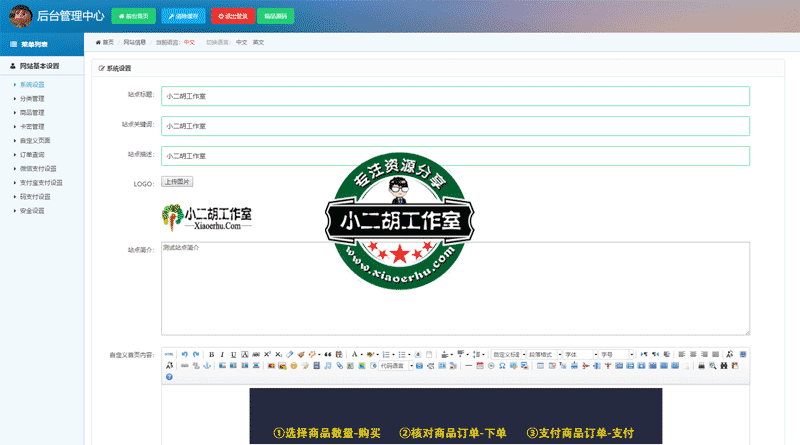Click the 上传图片 upload button

click(x=177, y=182)
